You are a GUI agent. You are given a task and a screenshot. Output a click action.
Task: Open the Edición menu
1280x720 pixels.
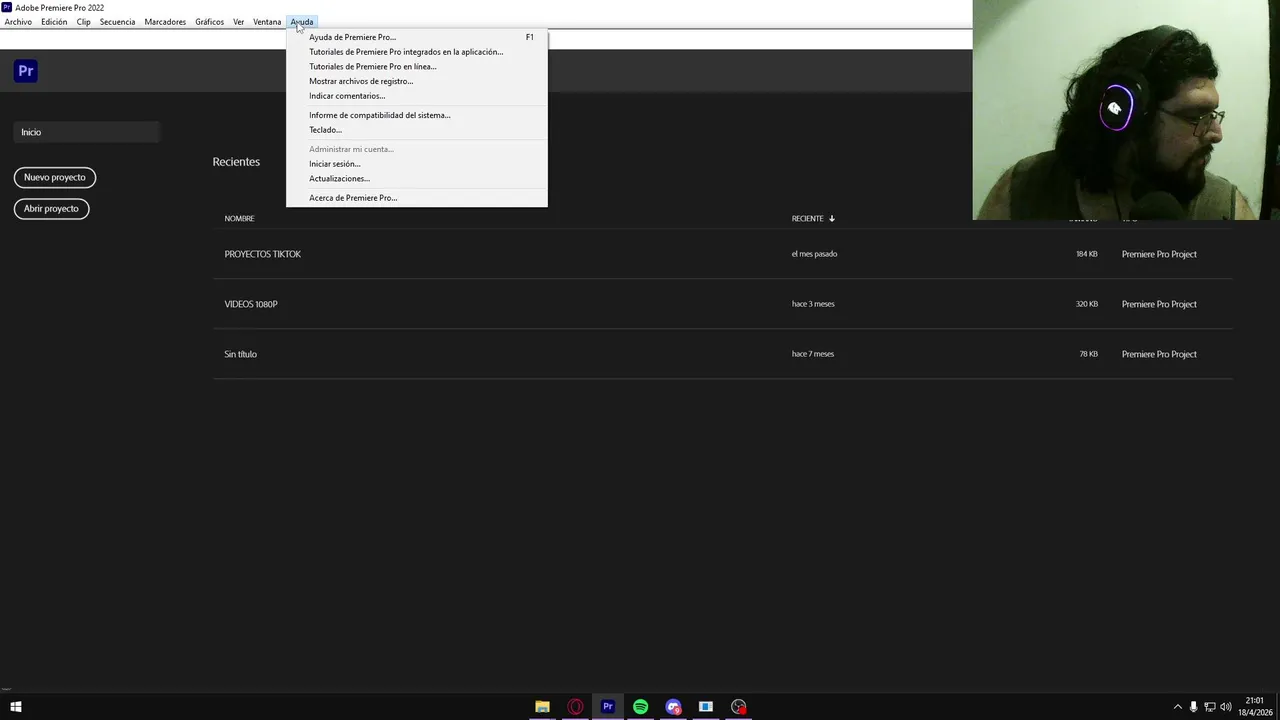(x=54, y=22)
